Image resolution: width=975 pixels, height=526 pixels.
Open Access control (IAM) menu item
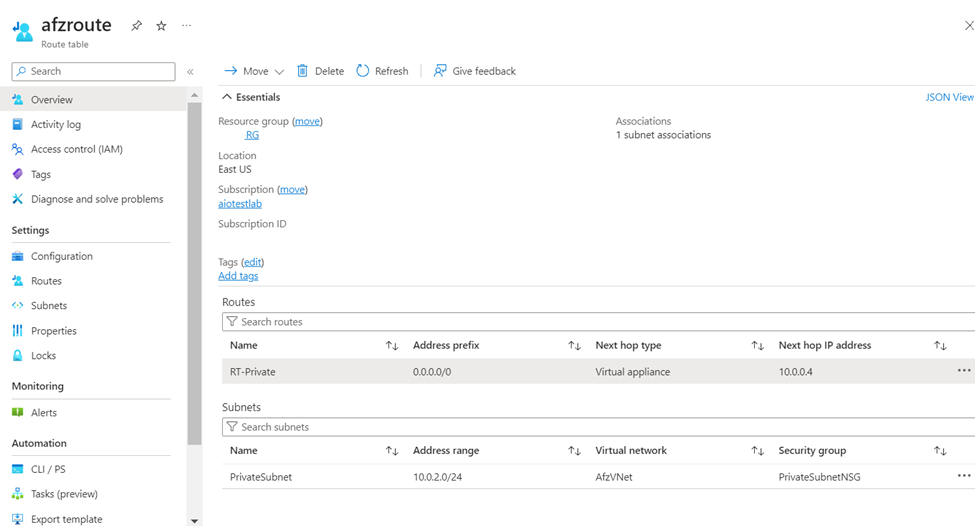76,149
